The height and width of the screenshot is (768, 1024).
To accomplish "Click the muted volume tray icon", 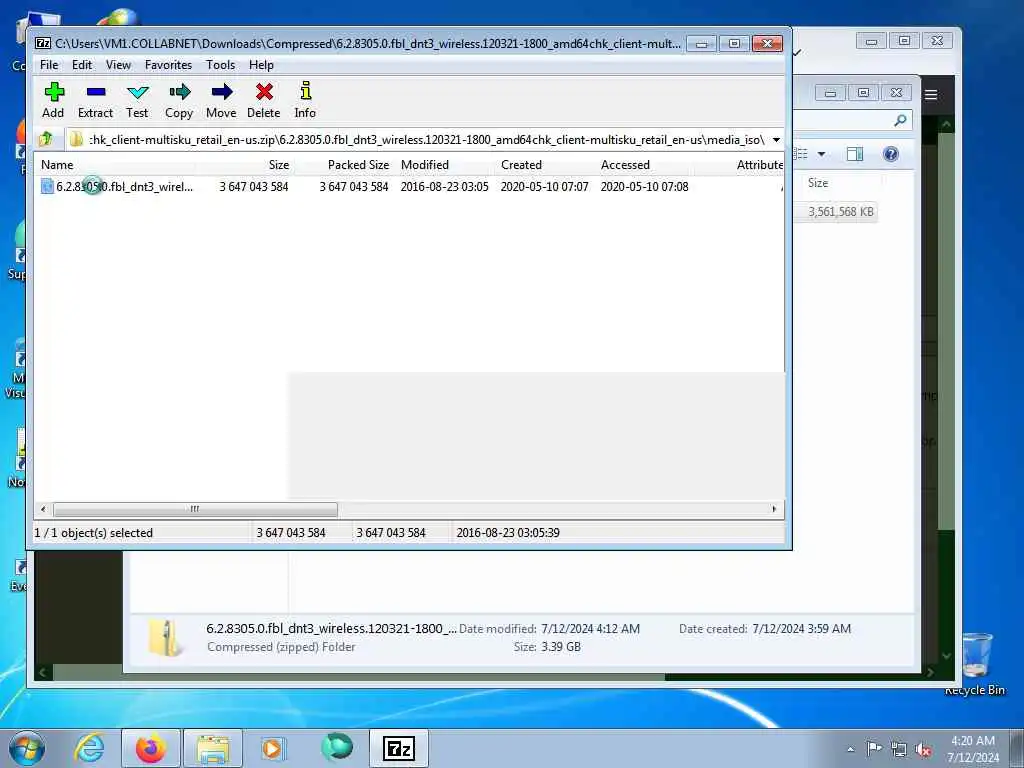I will [x=923, y=749].
